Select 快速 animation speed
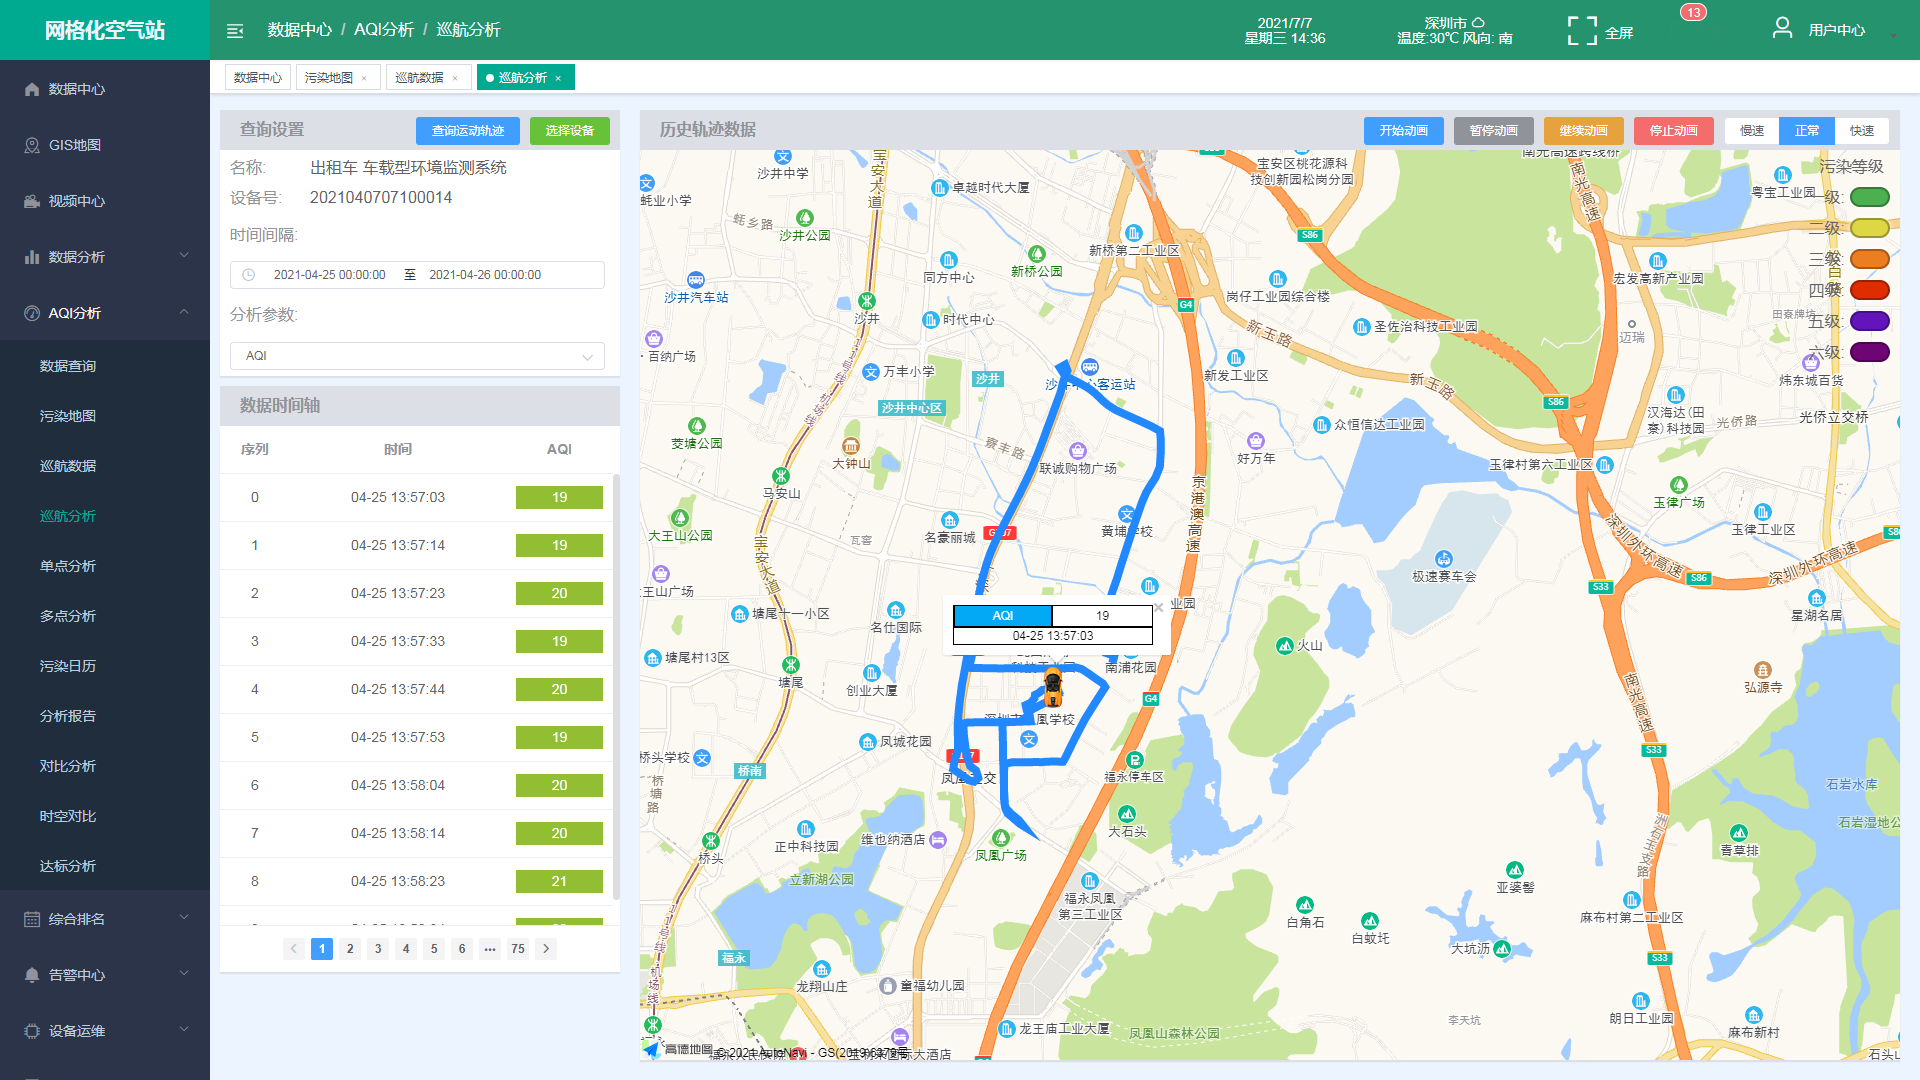 tap(1862, 131)
